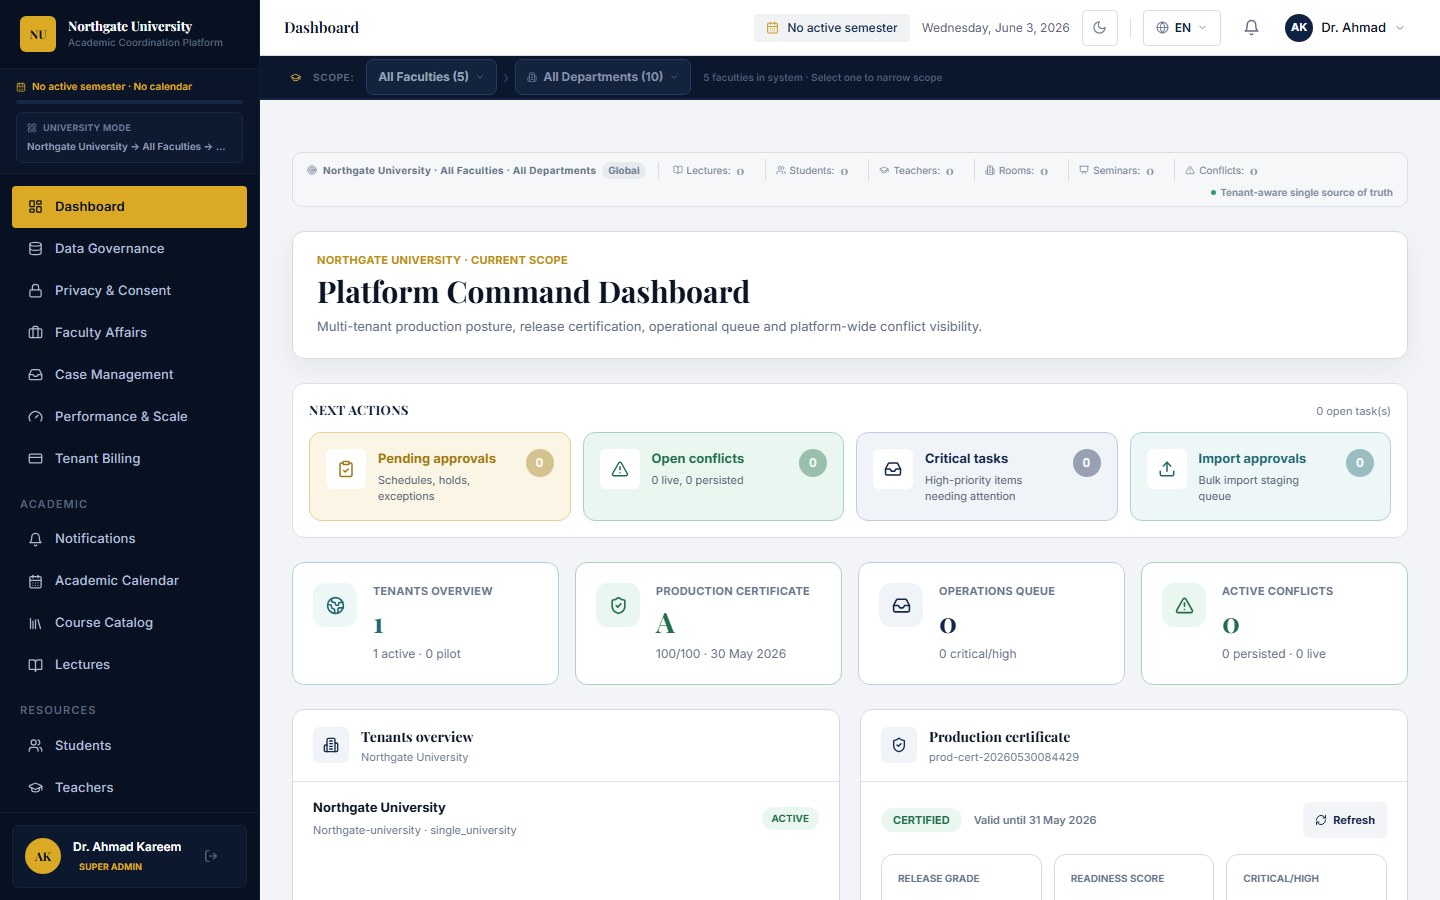Click the Privacy & Consent lock icon
The image size is (1440, 900).
[x=35, y=291]
